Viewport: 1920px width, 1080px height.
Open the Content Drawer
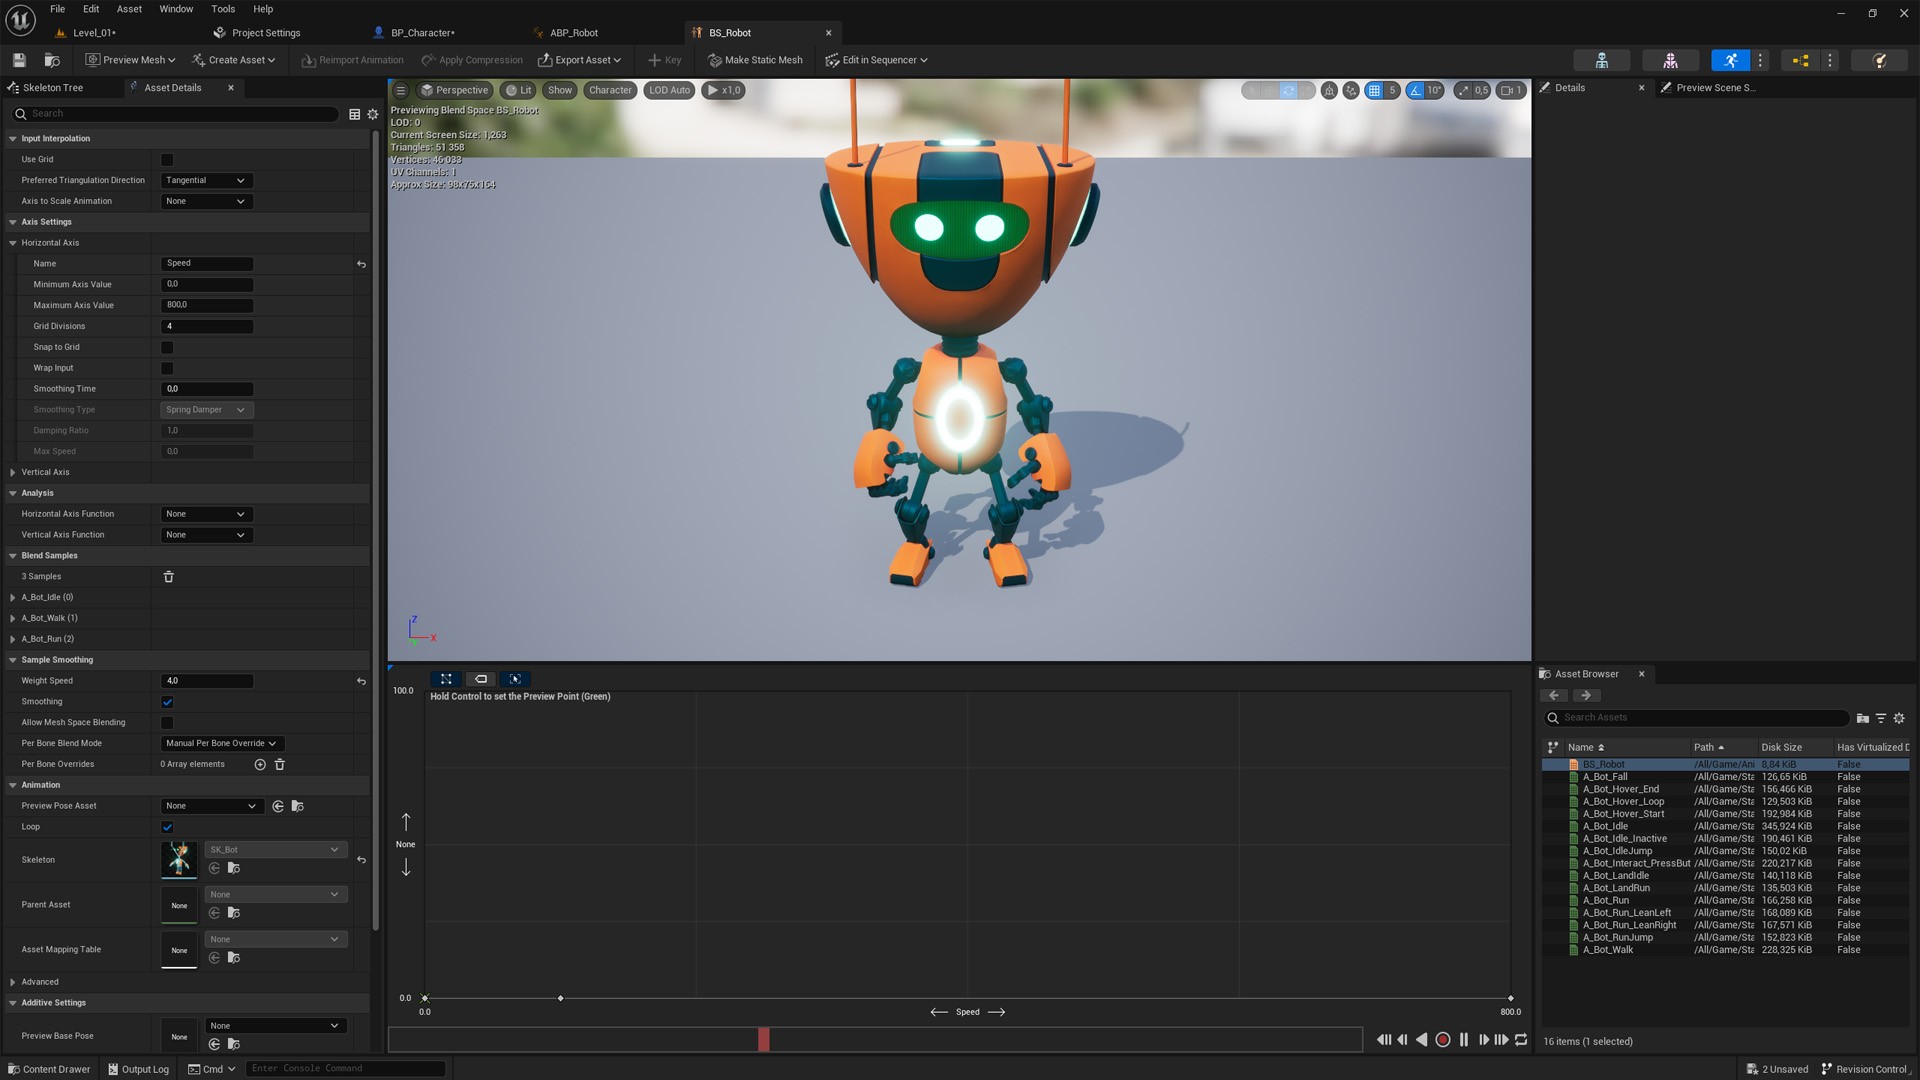(49, 1069)
